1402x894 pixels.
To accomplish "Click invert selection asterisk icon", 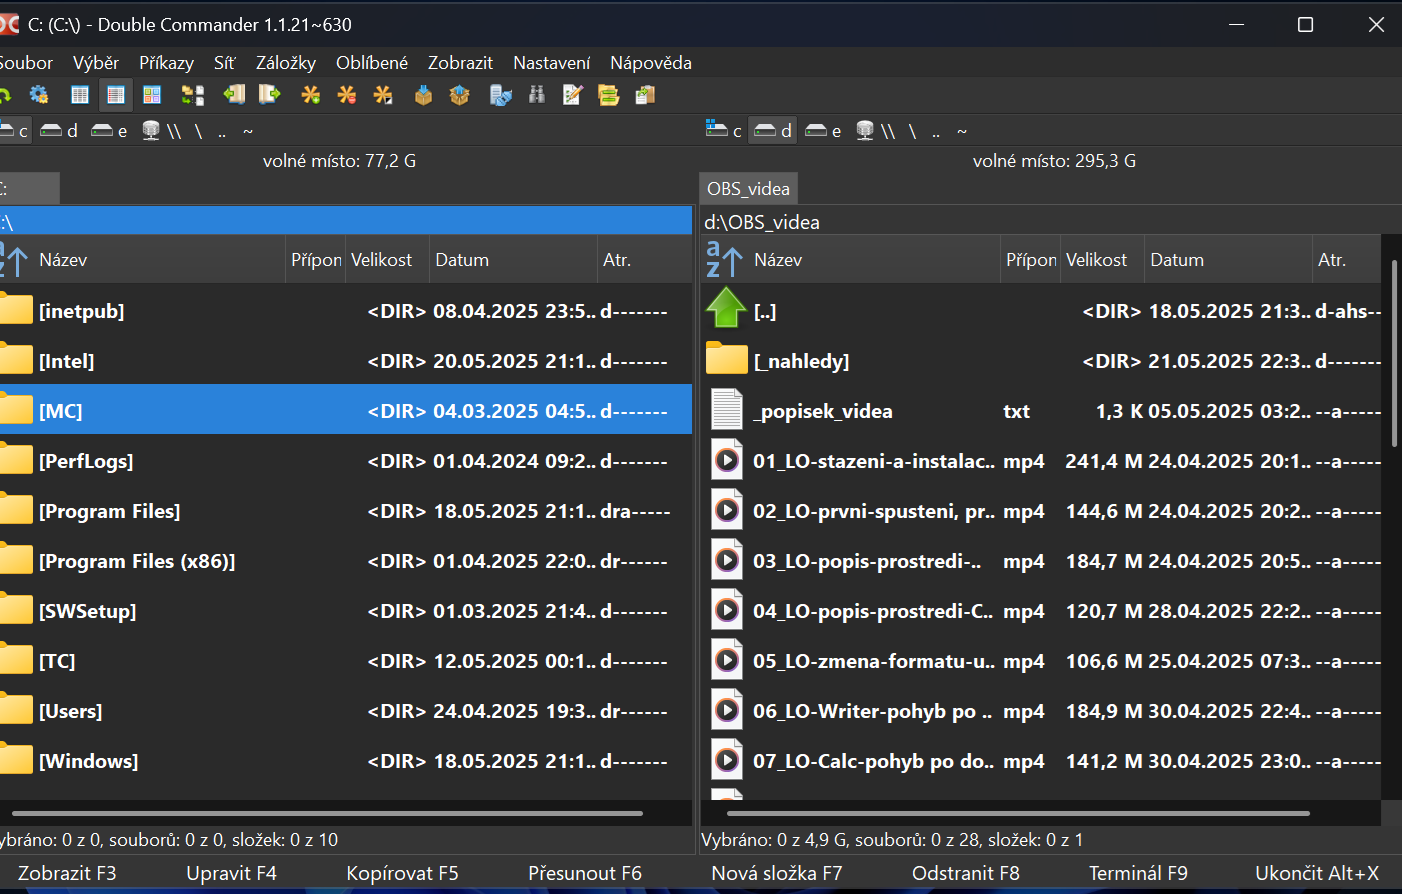I will [383, 95].
